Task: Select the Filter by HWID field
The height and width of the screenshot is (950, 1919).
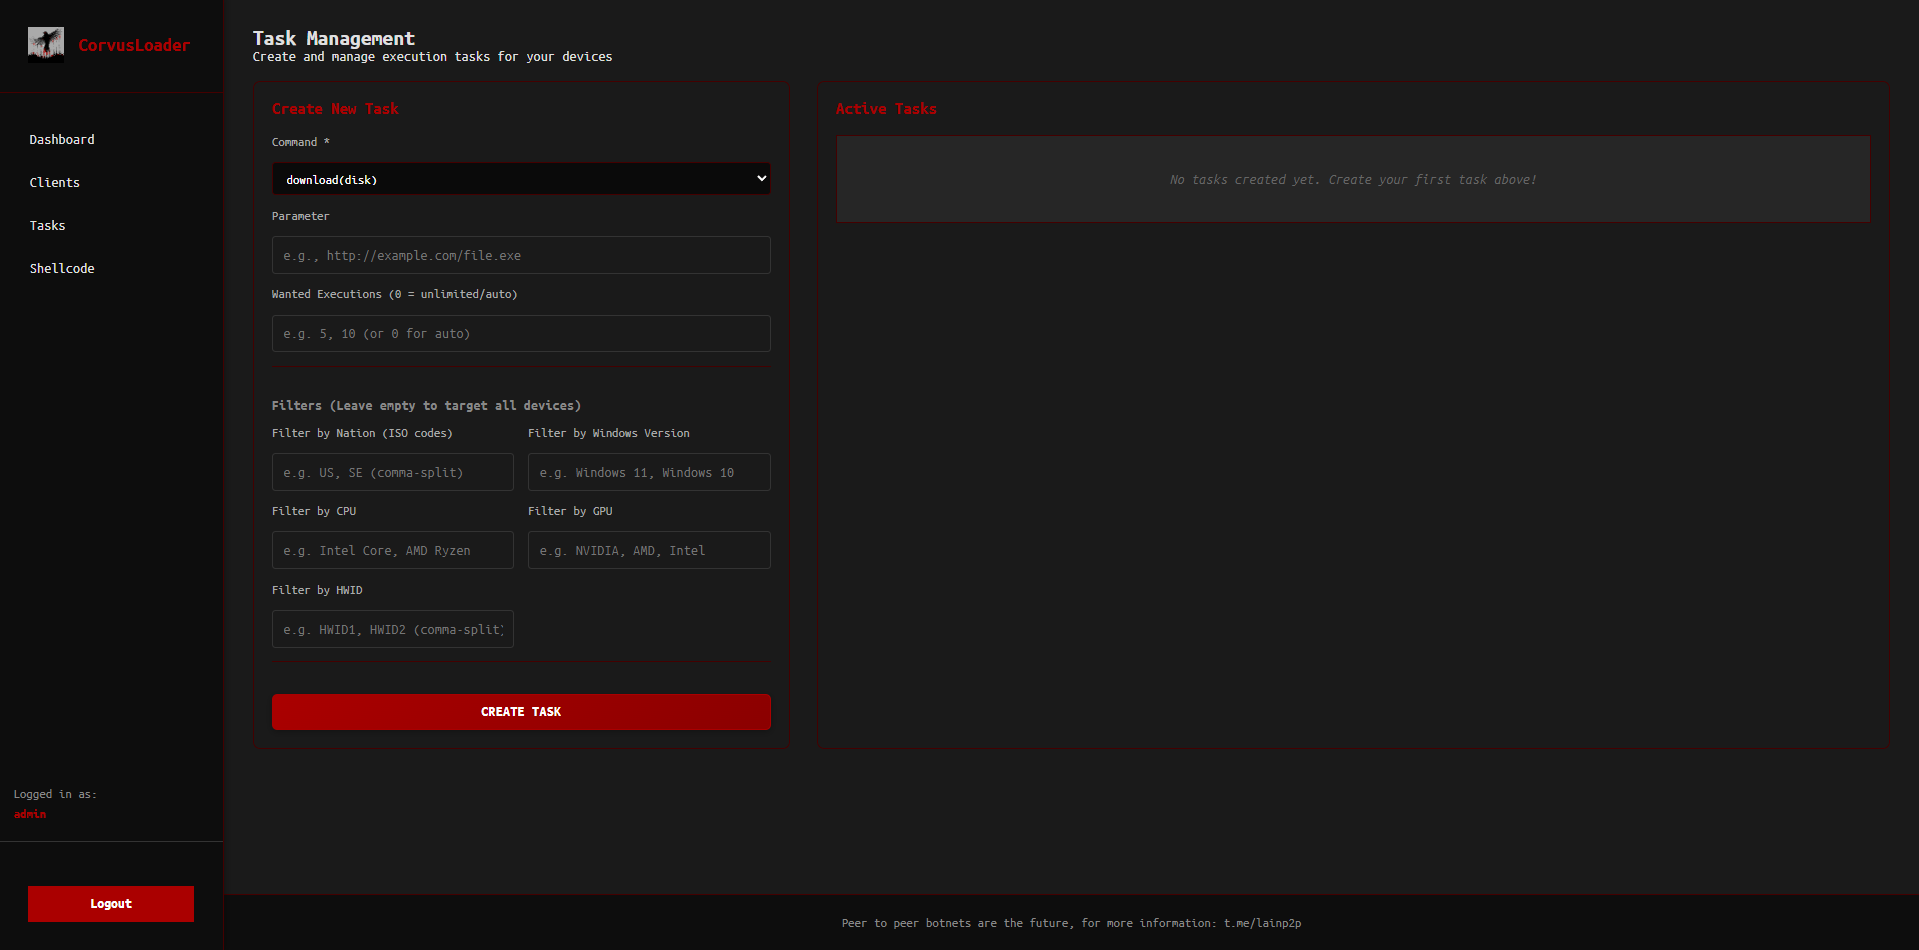Action: [x=393, y=629]
